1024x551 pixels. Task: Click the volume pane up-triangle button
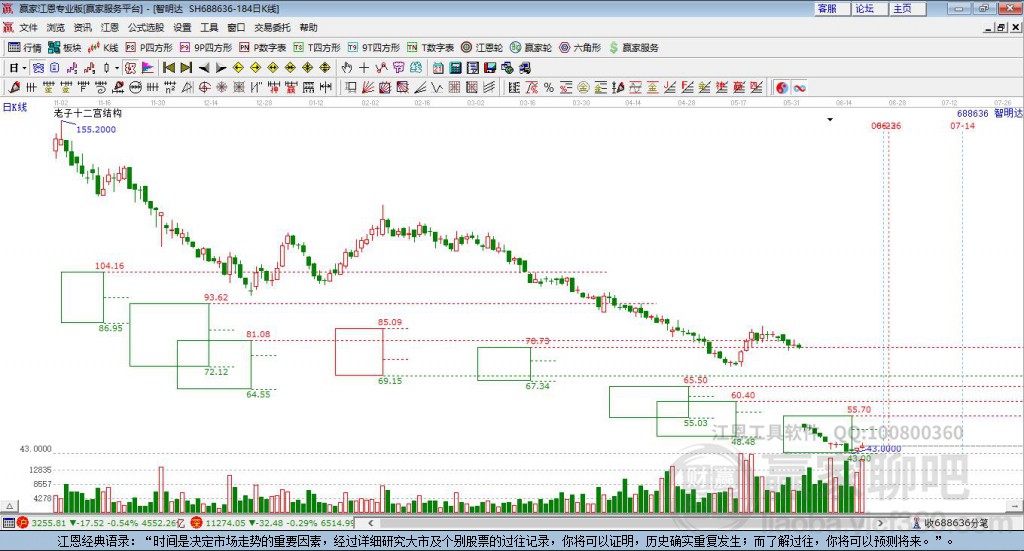coord(10,506)
